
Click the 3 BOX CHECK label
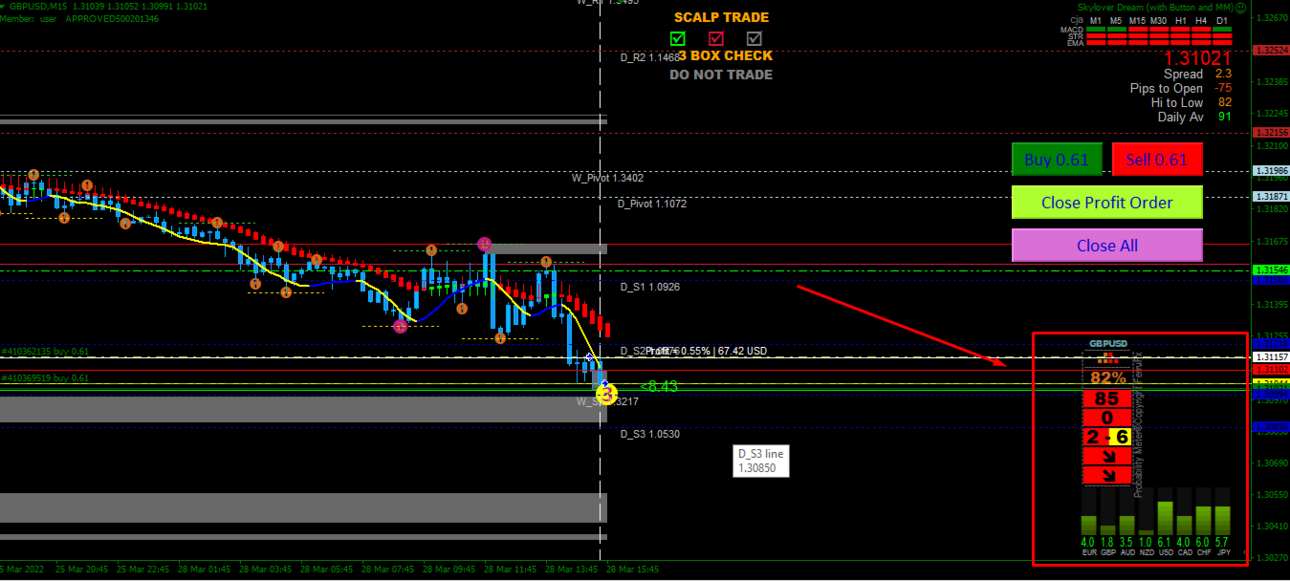[726, 56]
